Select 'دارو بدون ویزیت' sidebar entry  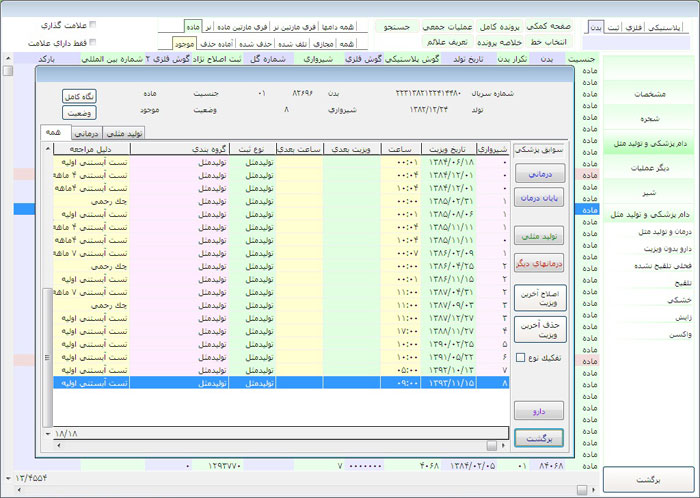668,249
